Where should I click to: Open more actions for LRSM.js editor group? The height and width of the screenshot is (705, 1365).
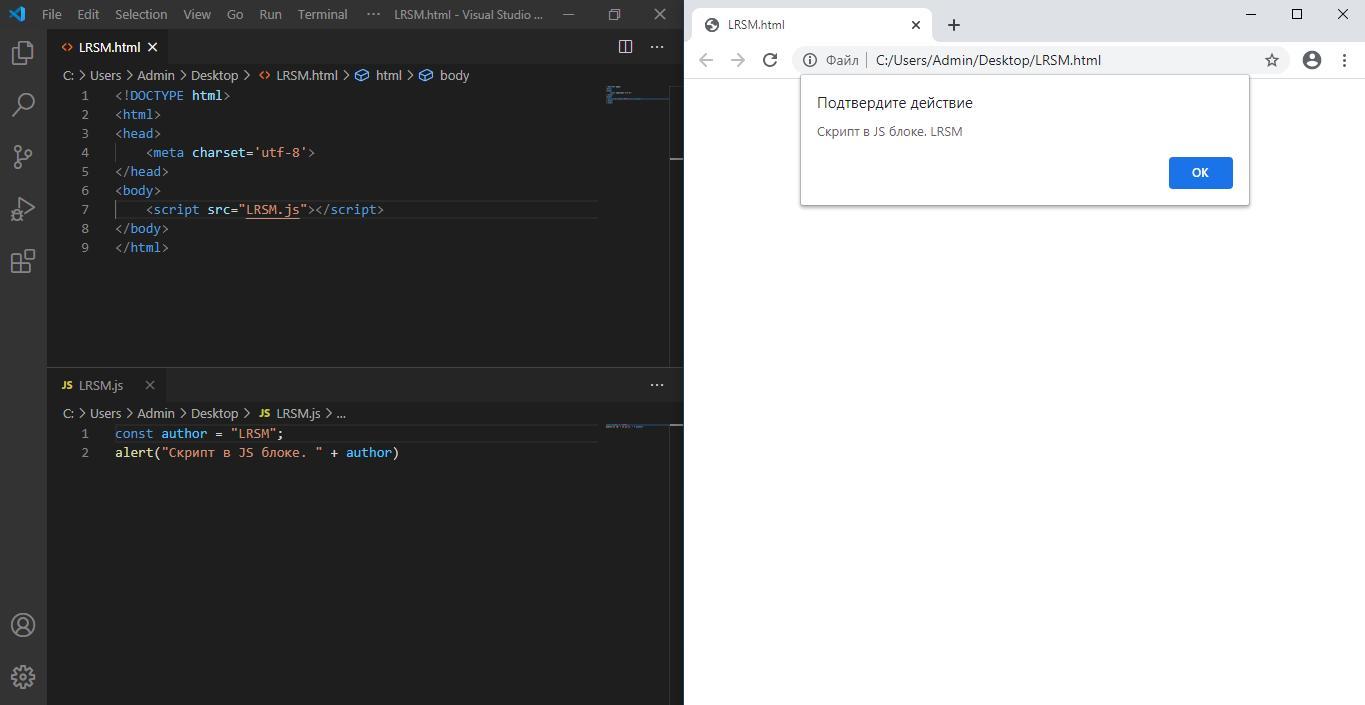tap(657, 385)
